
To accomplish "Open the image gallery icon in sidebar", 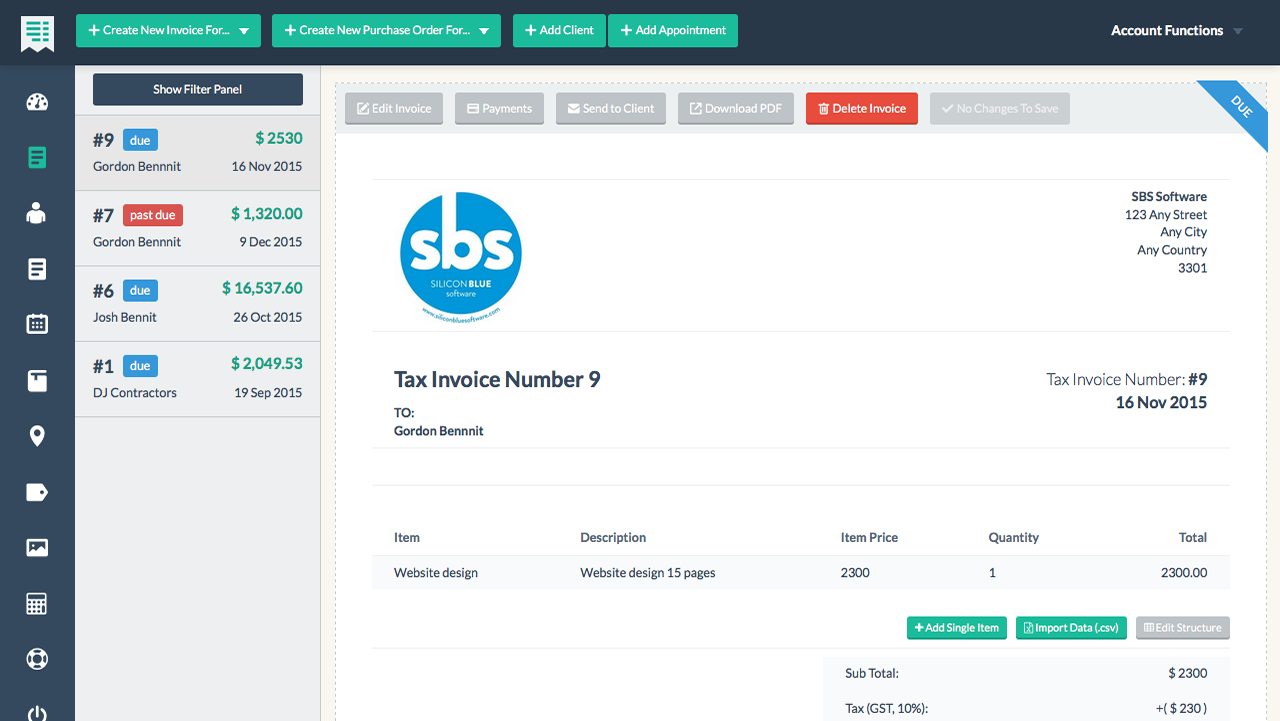I will tap(37, 547).
